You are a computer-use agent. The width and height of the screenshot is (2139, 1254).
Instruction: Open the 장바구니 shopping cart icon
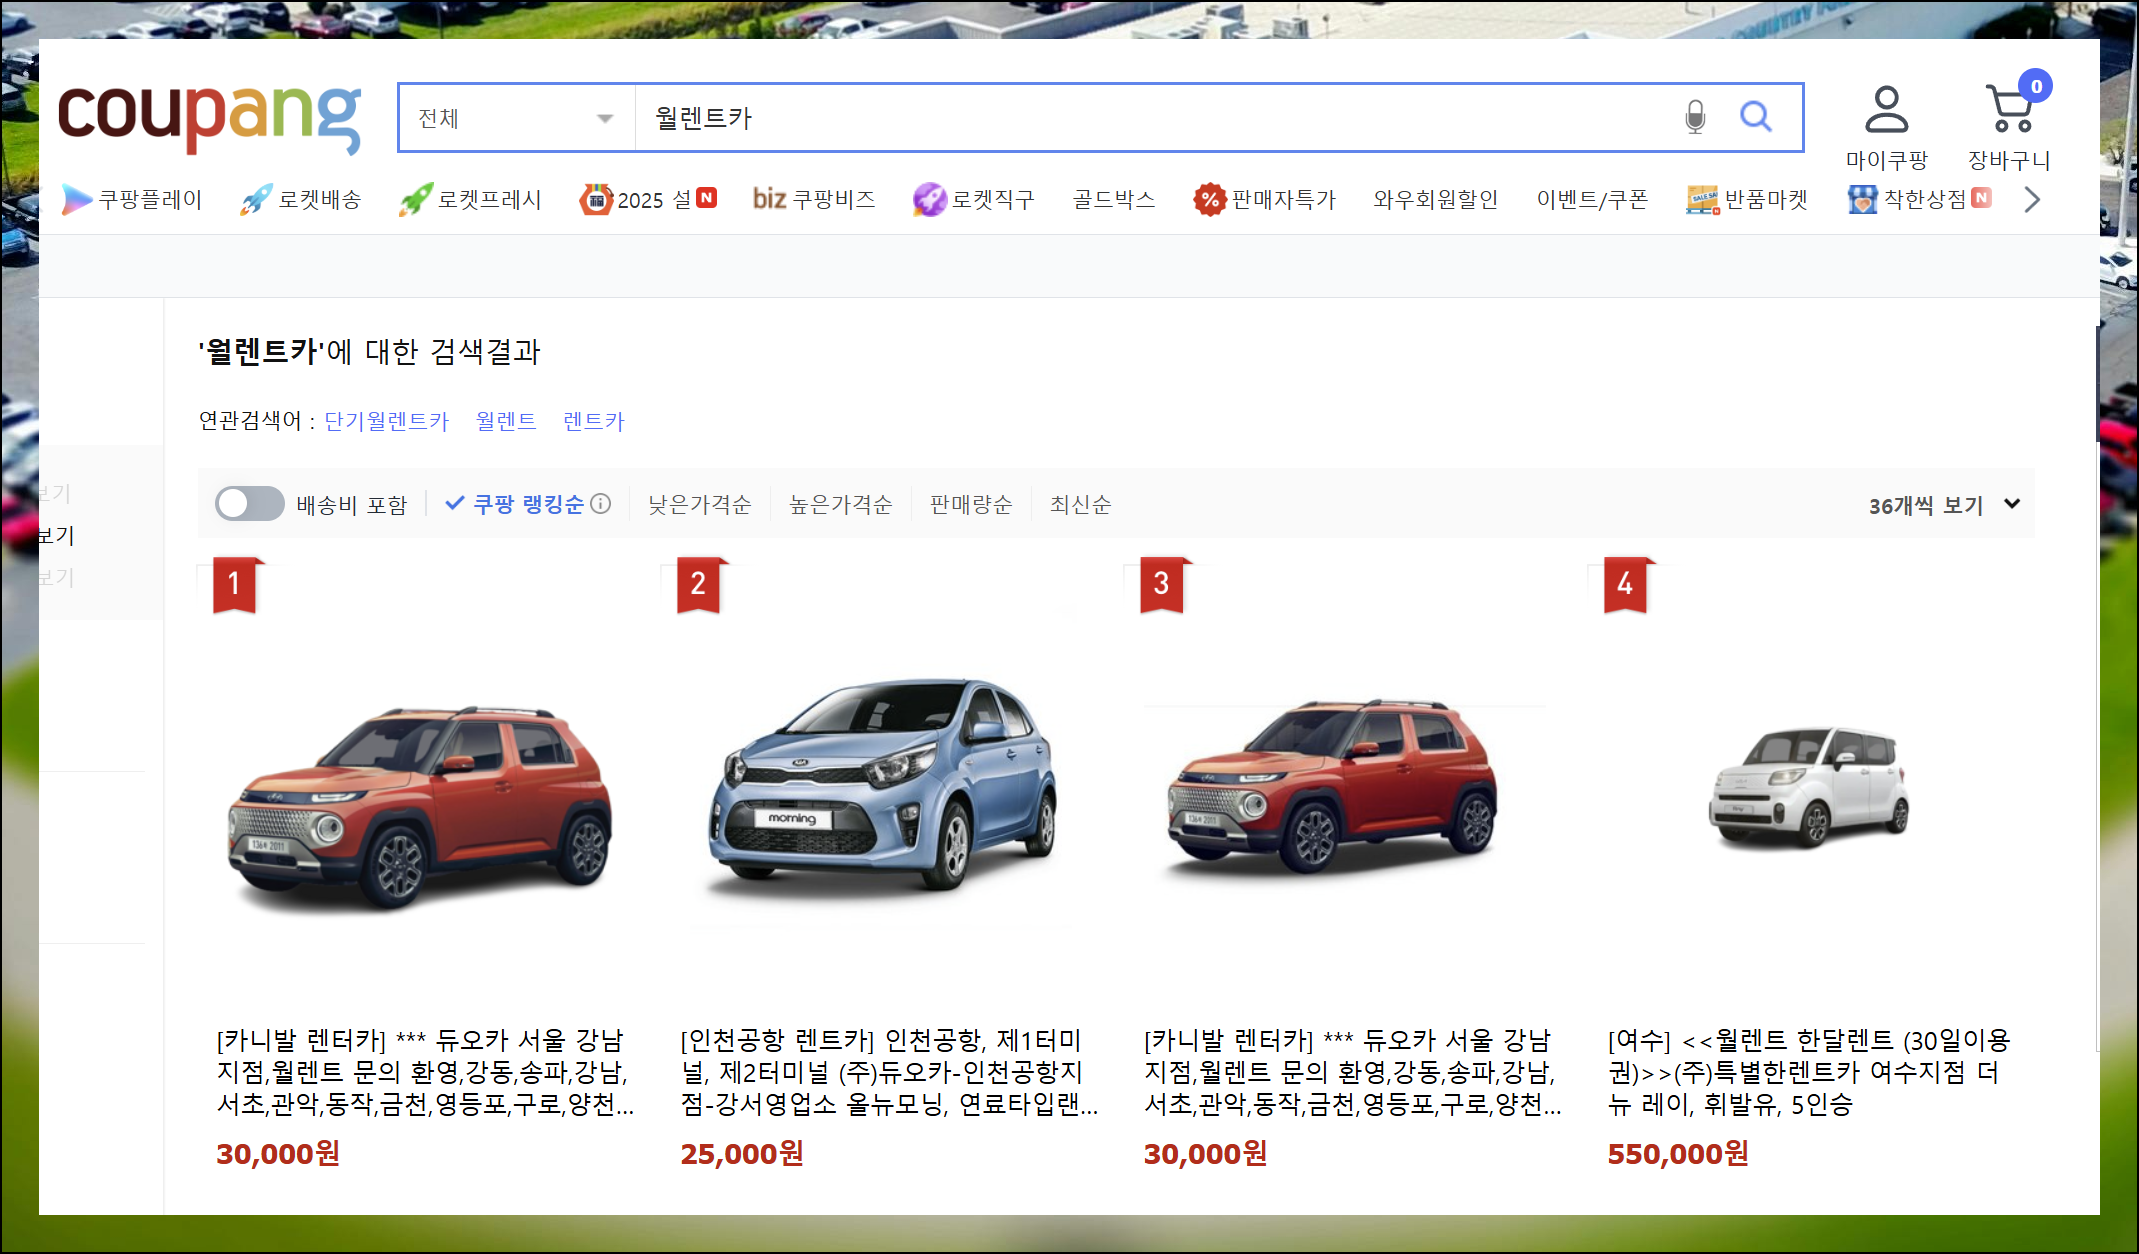click(x=2010, y=110)
